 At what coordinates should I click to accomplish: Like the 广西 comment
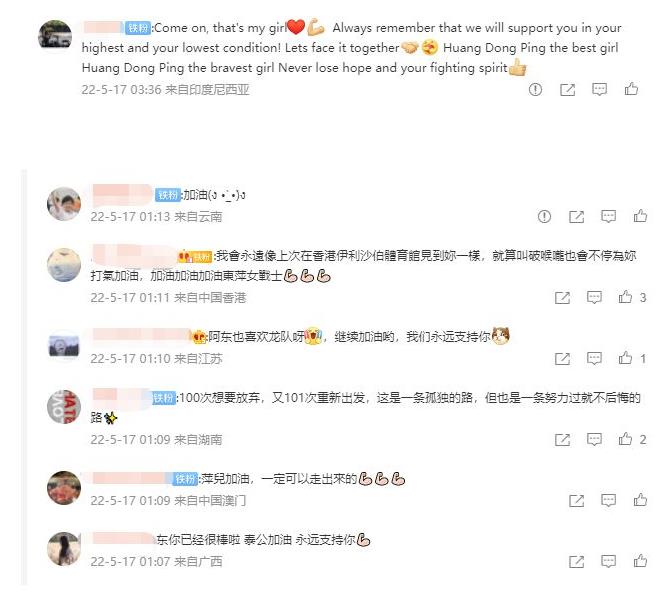640,561
